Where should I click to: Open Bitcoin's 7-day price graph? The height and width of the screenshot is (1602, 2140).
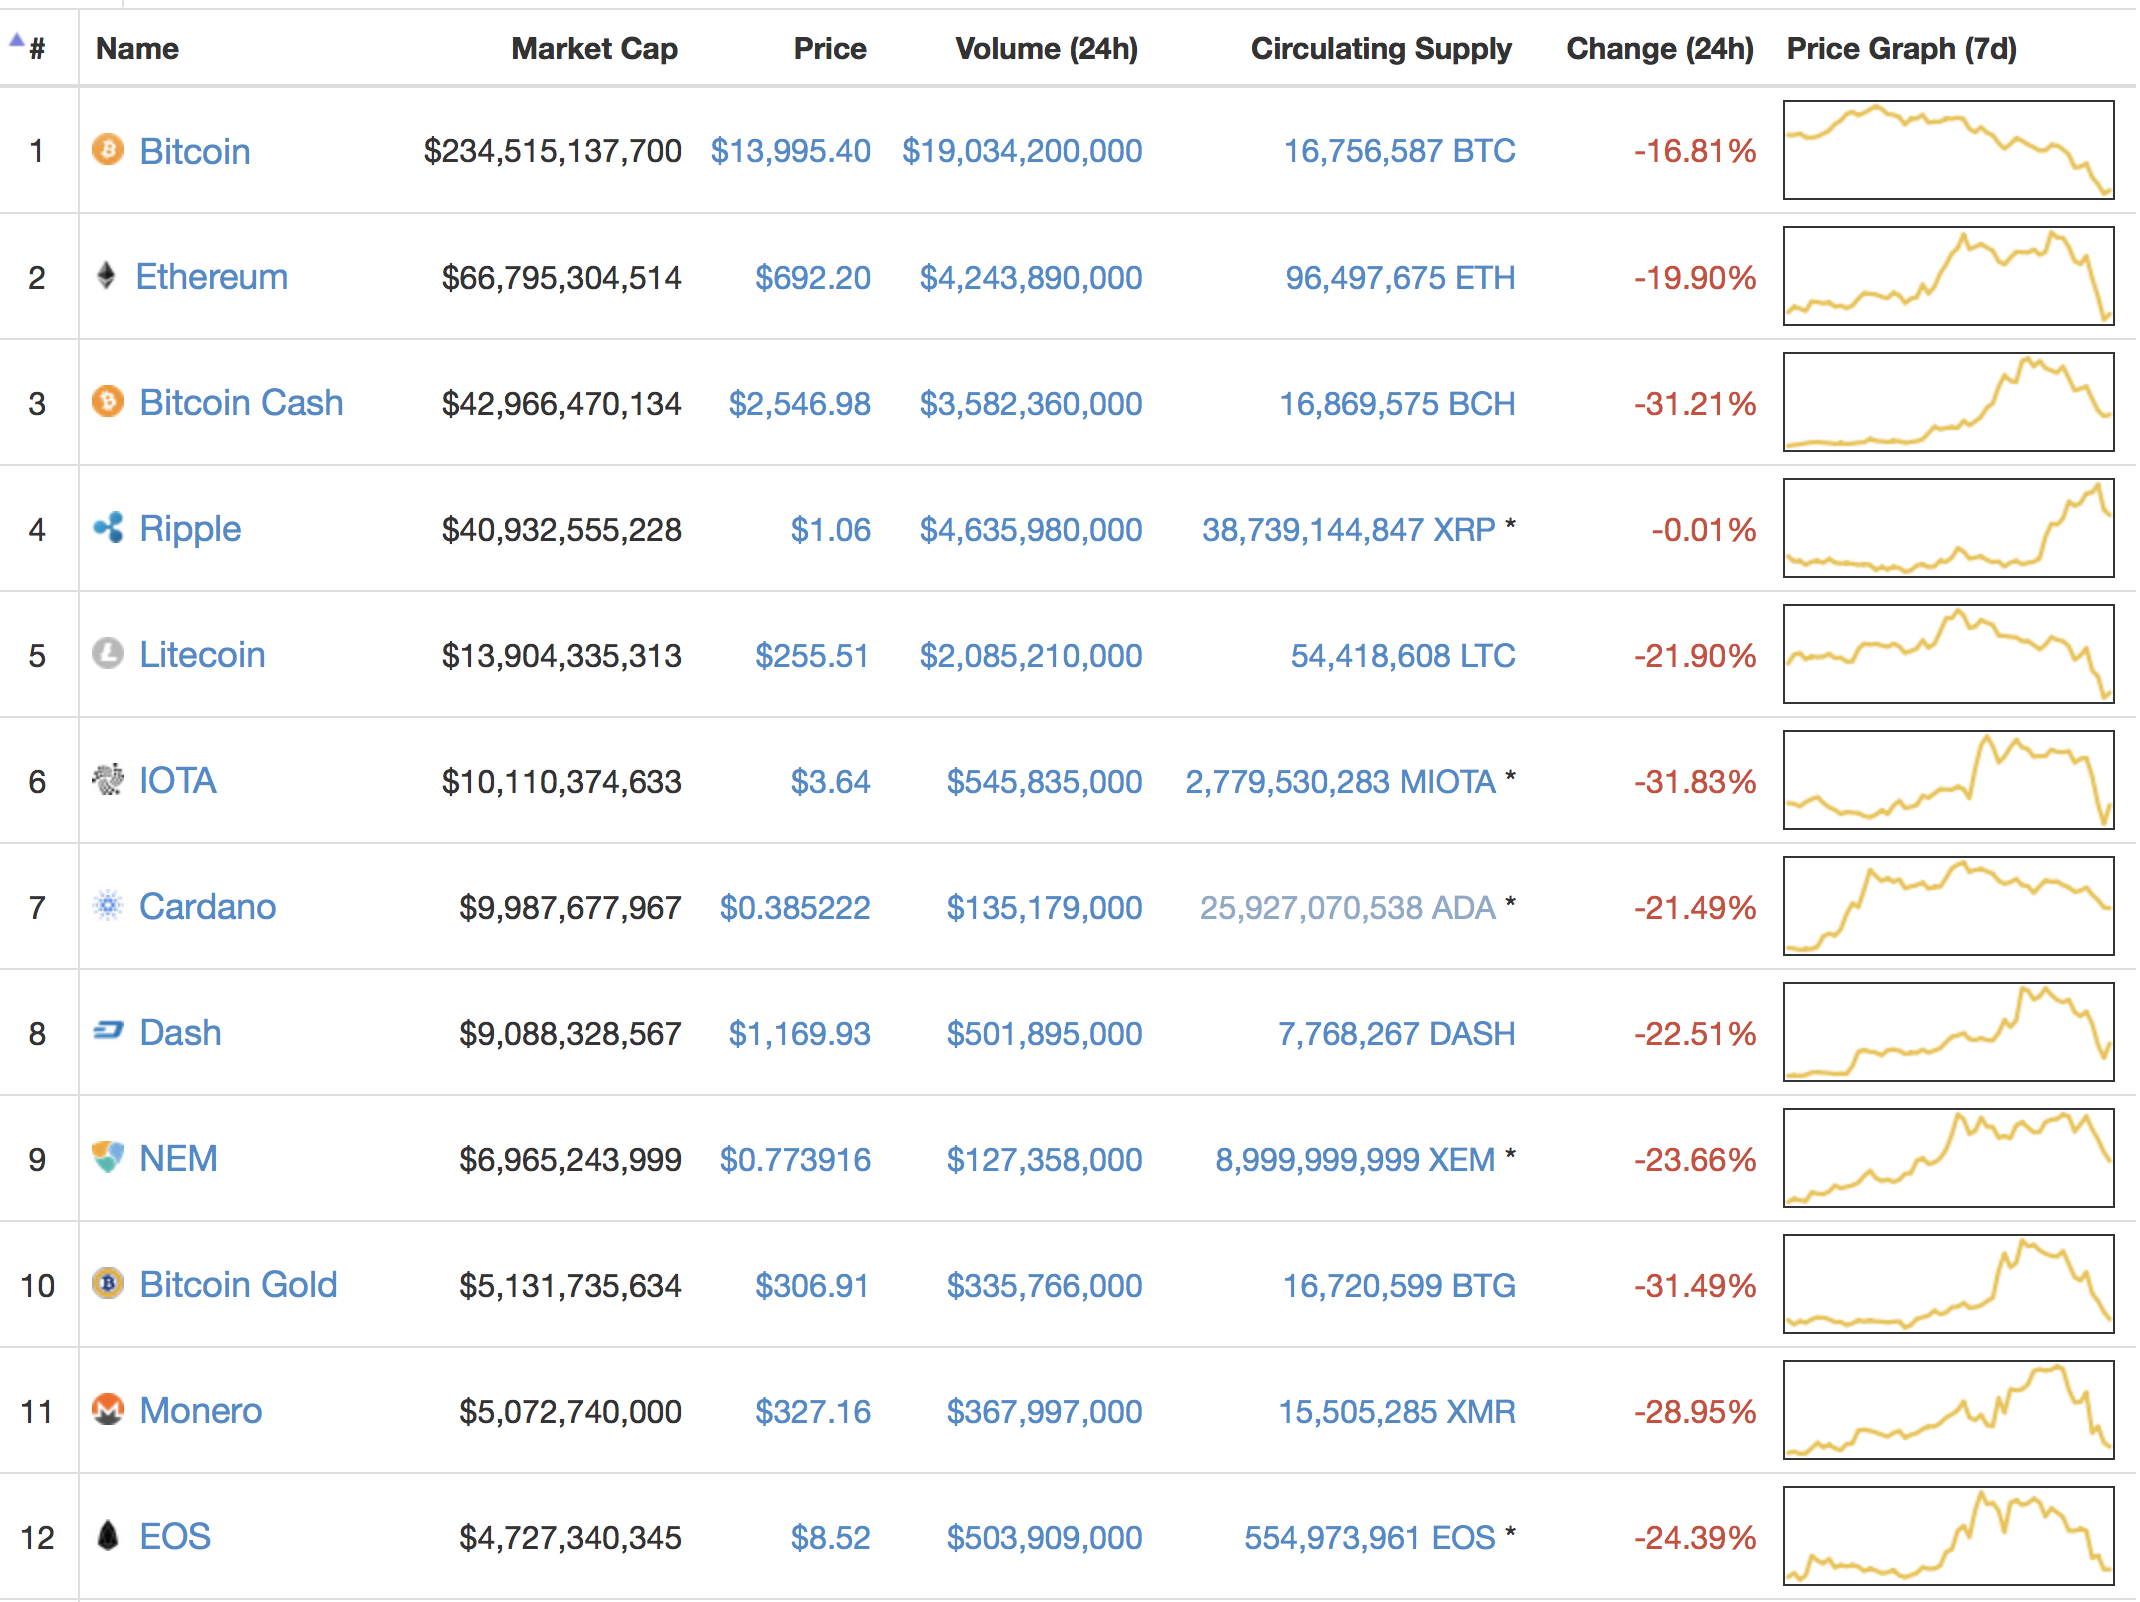pos(1948,150)
